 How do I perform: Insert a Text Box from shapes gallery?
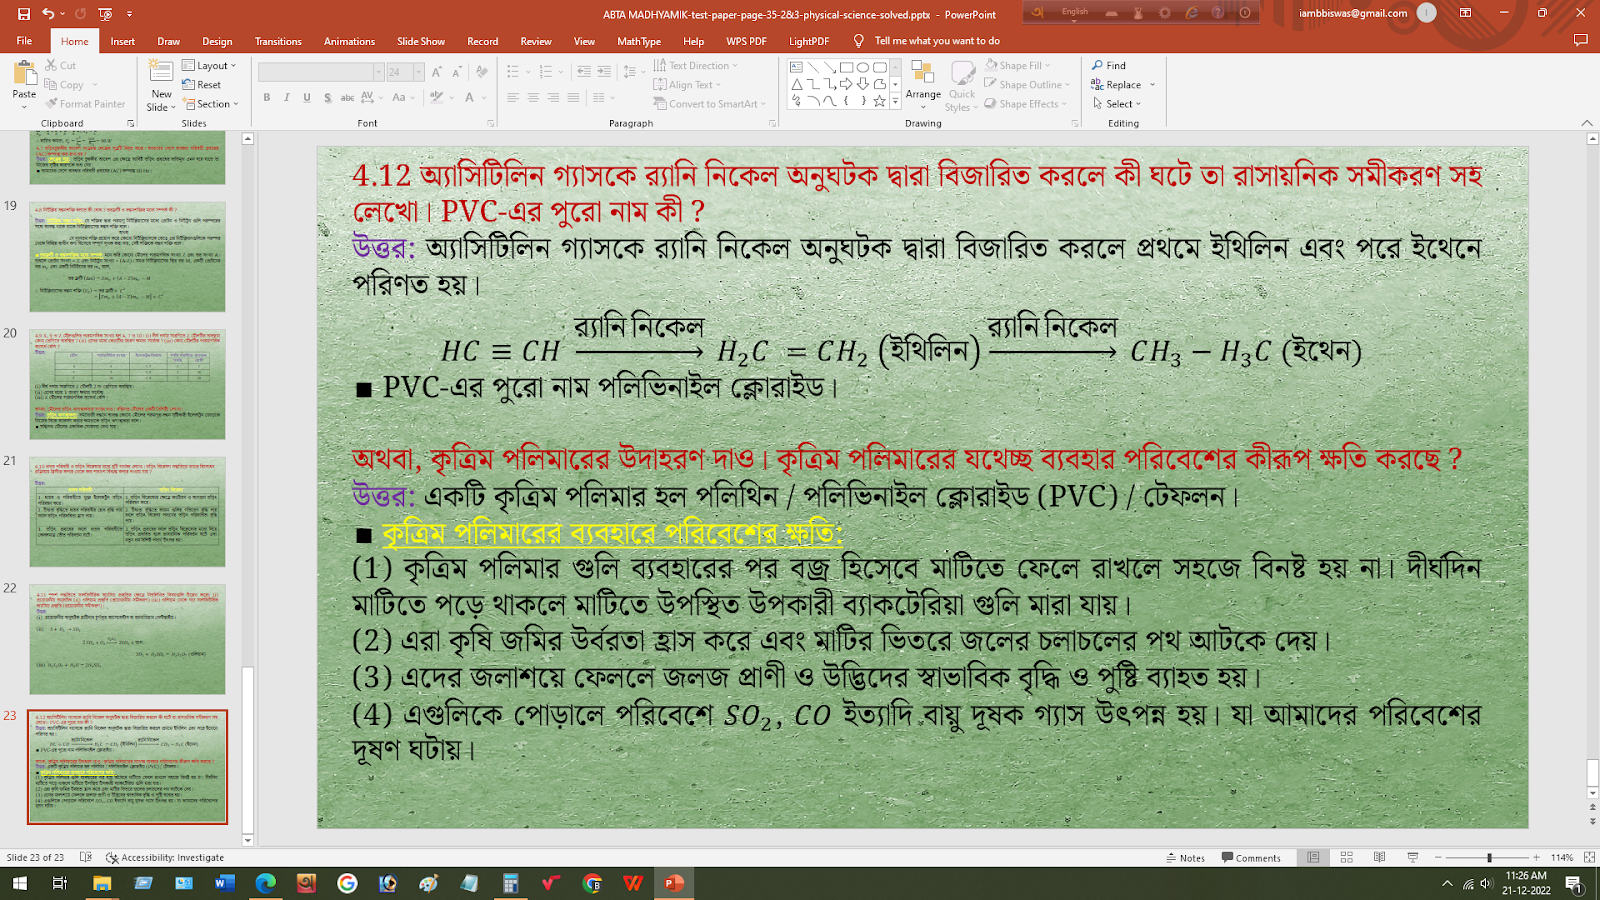[x=797, y=67]
